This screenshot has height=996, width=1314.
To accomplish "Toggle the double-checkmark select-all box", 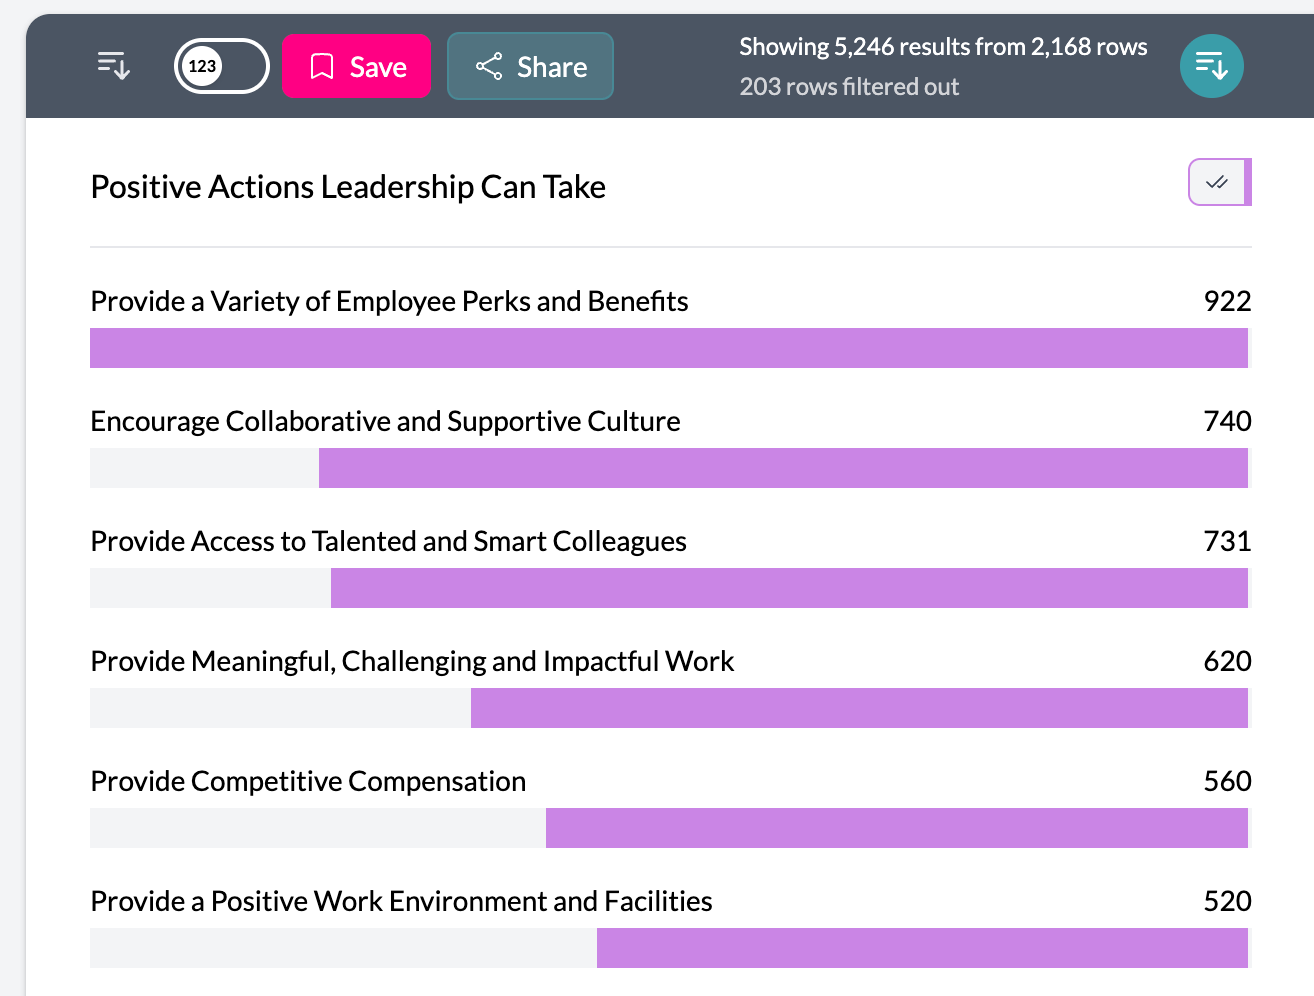I will (x=1218, y=182).
